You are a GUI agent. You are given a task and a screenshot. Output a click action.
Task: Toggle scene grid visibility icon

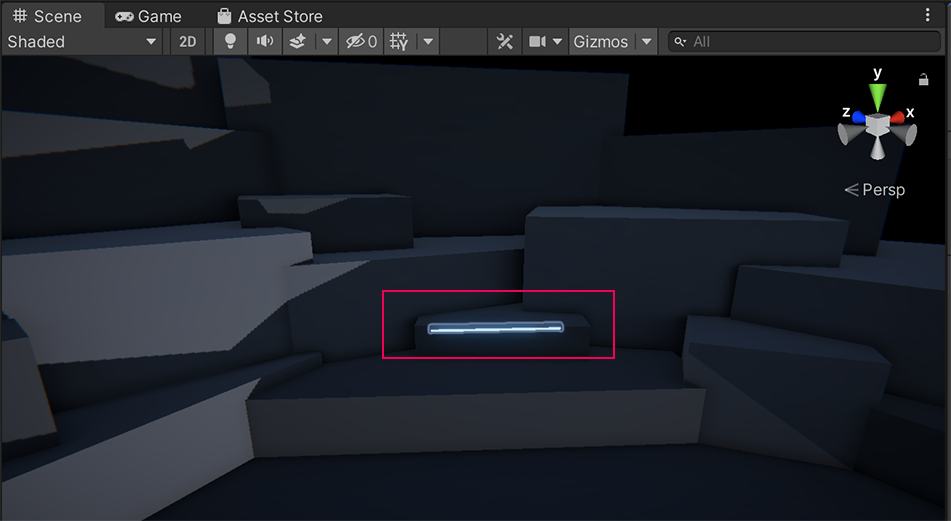[399, 41]
